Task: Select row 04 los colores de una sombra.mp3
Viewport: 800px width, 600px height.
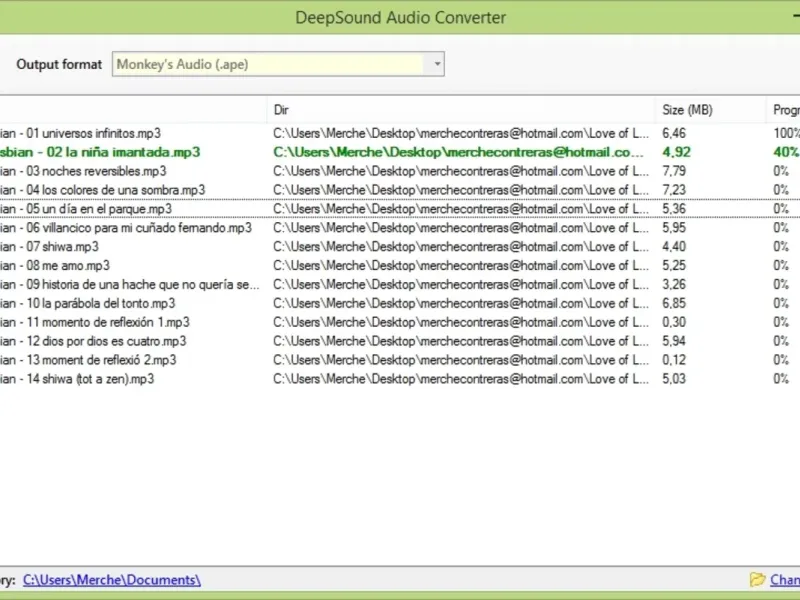Action: [x=400, y=190]
